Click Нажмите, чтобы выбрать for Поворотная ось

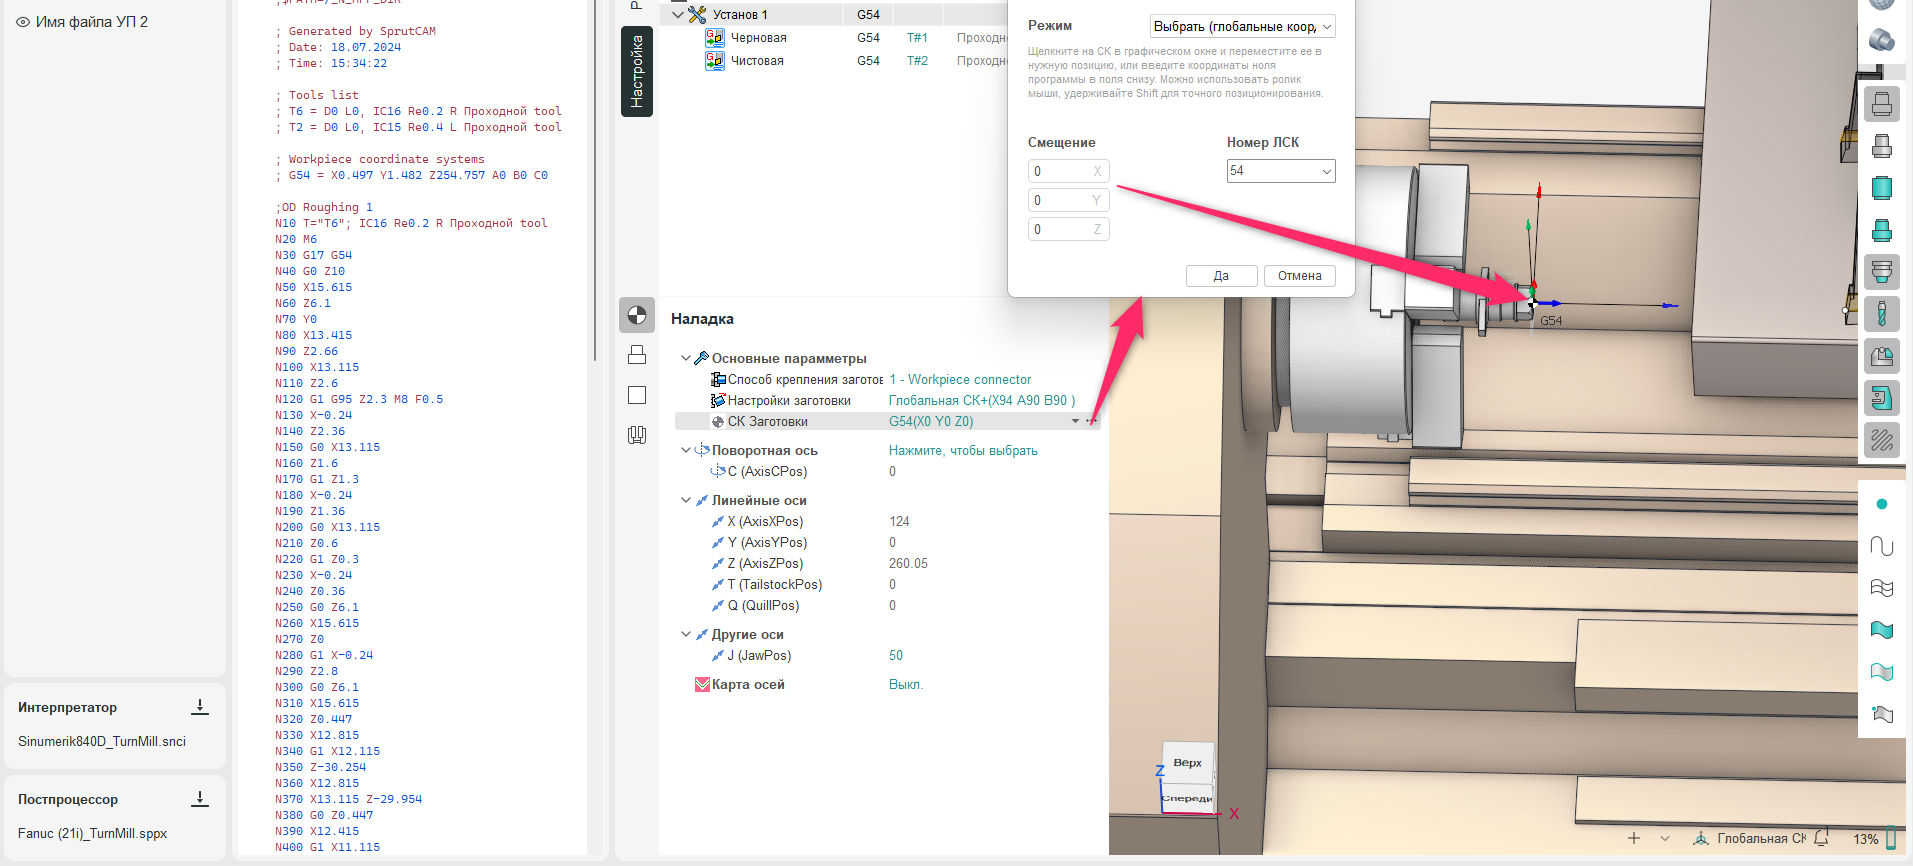[962, 451]
